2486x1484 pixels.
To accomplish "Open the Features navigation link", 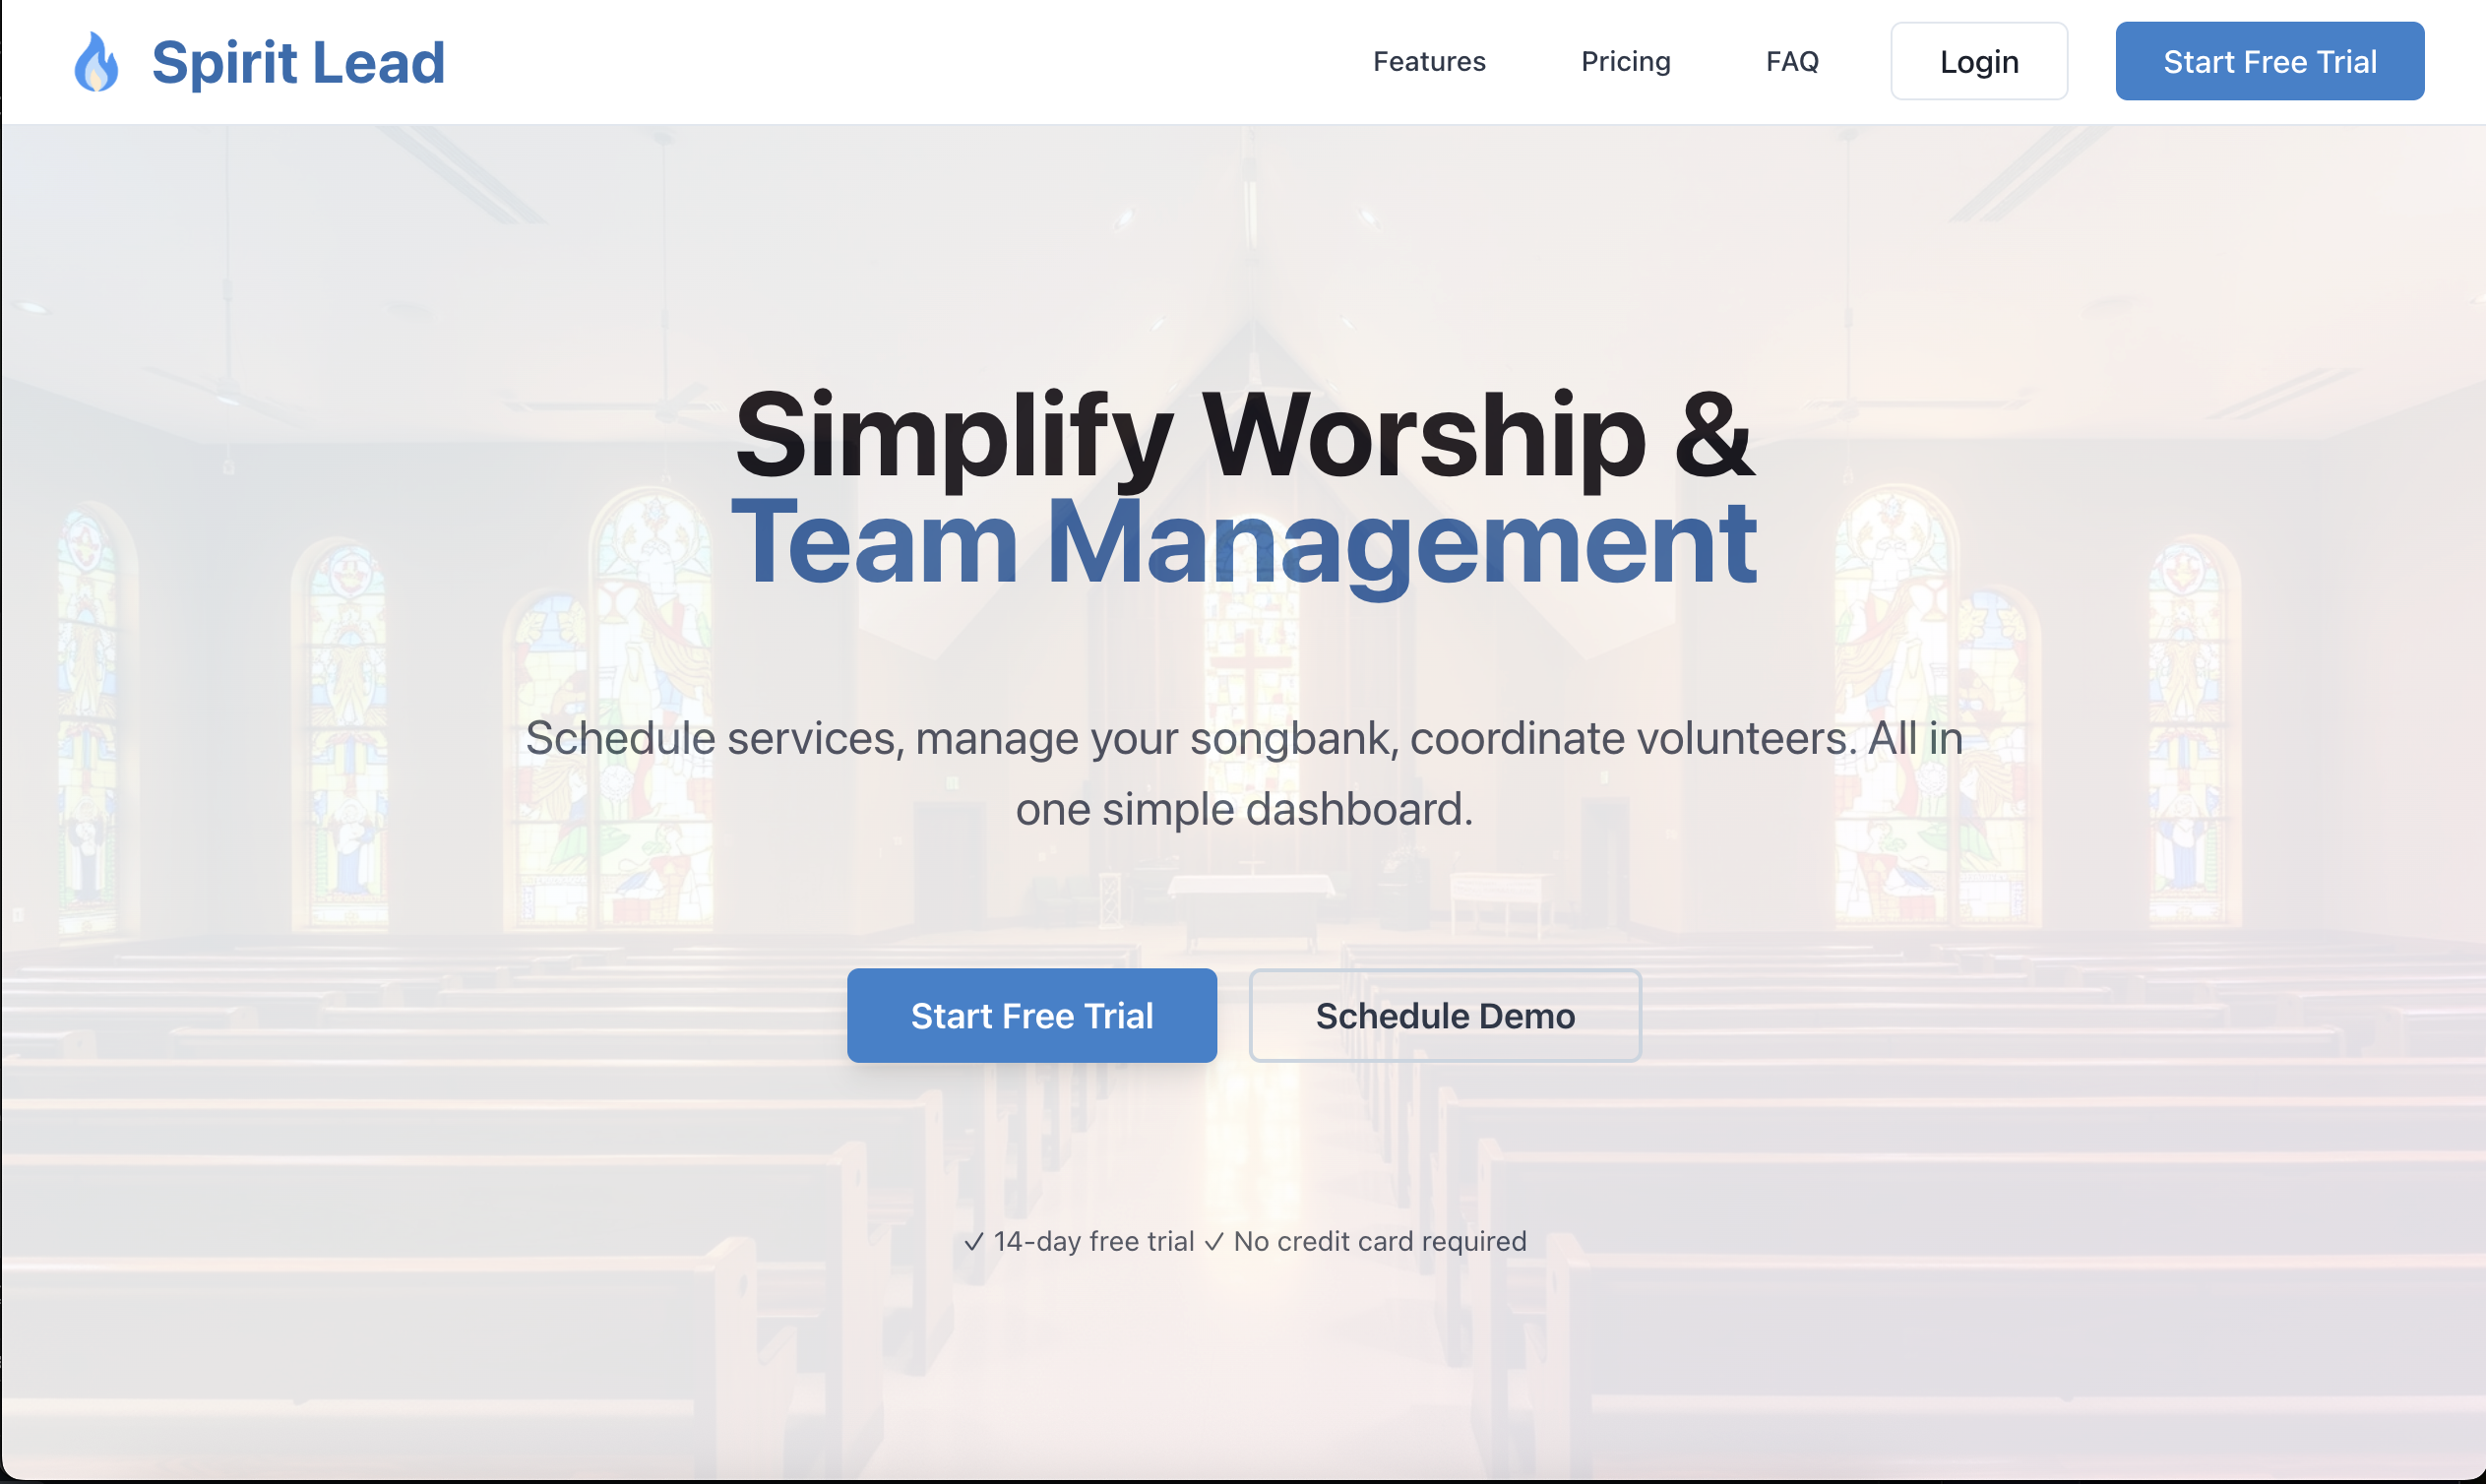I will pos(1429,62).
